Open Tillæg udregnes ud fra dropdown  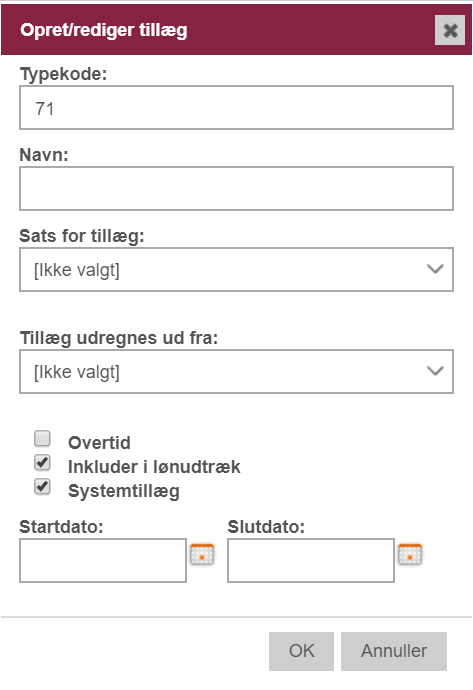(x=236, y=371)
